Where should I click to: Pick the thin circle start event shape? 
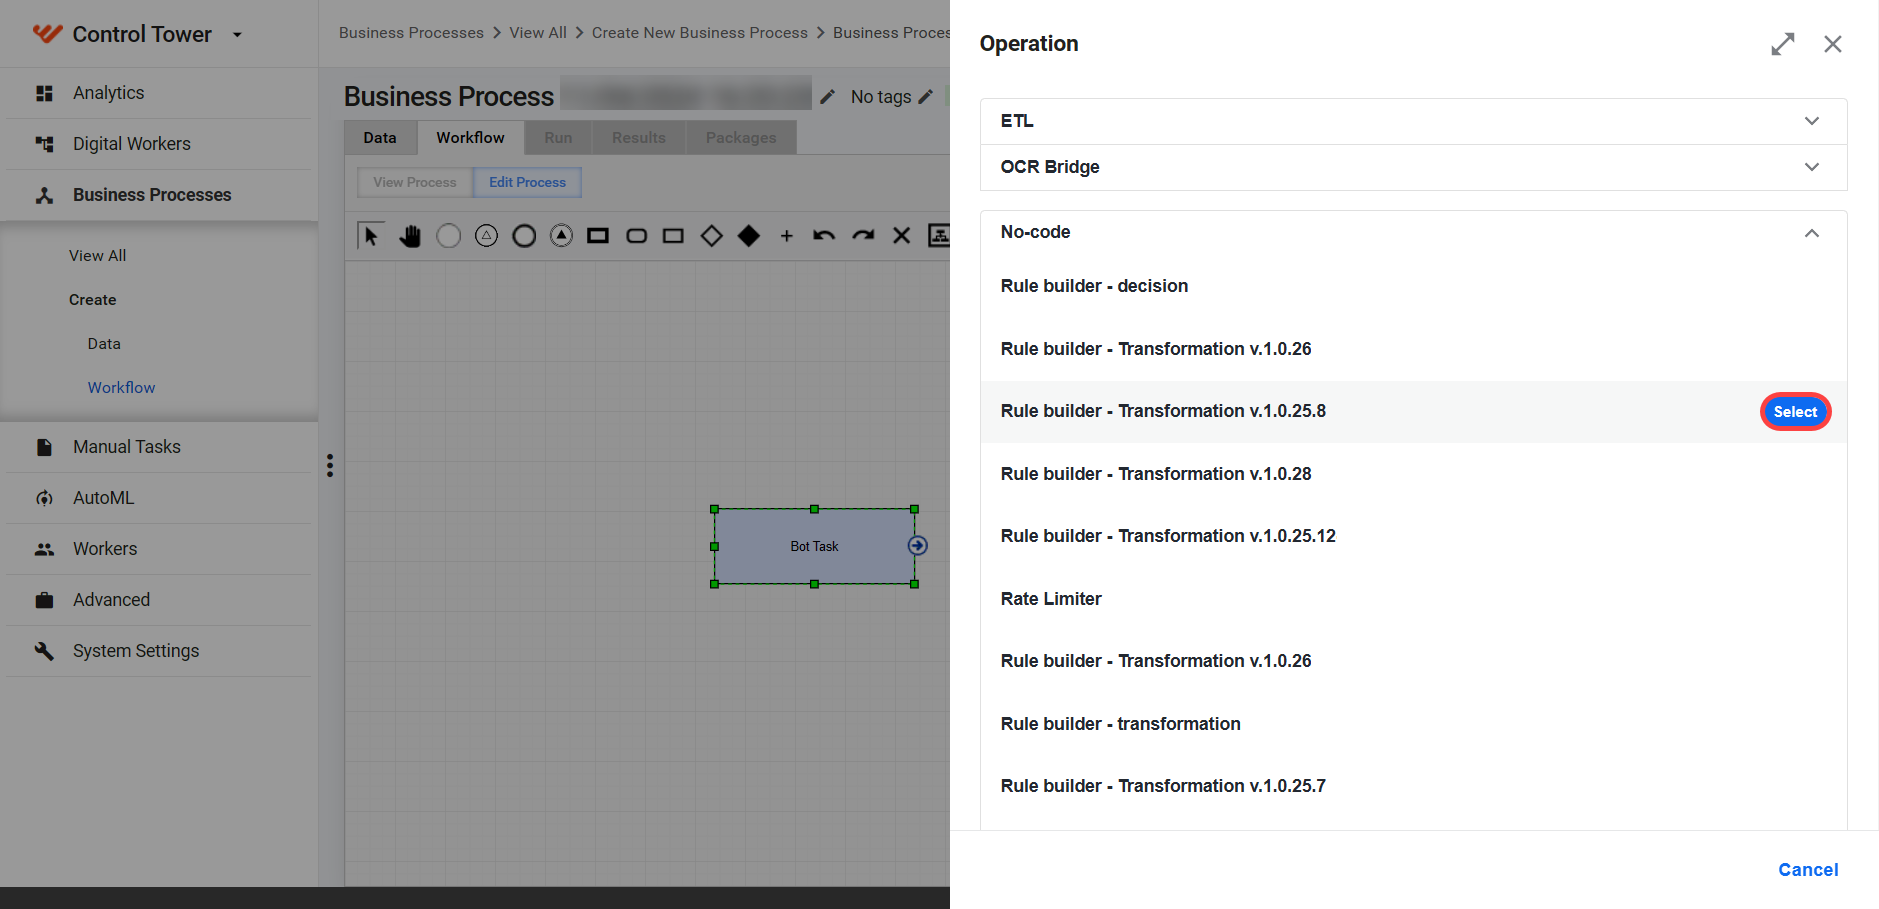(x=449, y=236)
